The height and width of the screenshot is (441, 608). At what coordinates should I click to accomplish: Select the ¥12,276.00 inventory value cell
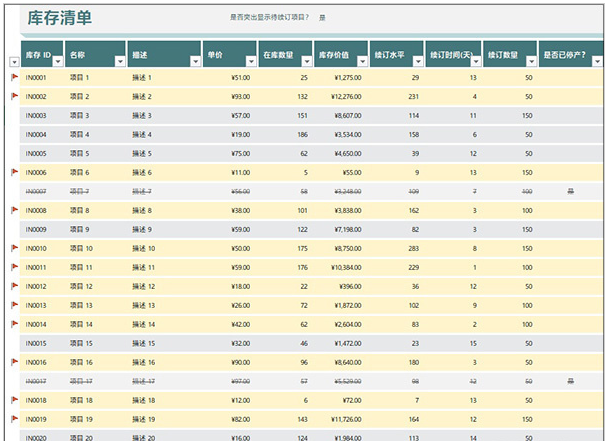(341, 96)
